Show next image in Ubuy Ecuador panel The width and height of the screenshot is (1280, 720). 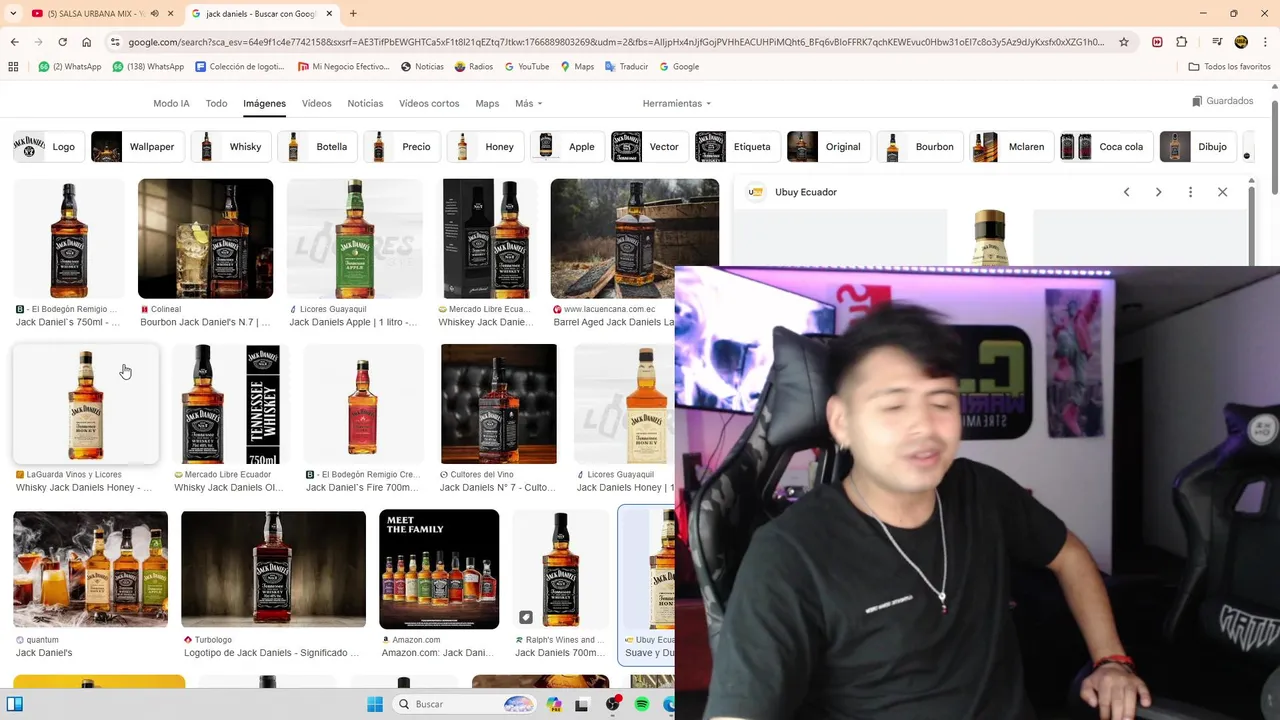tap(1158, 192)
